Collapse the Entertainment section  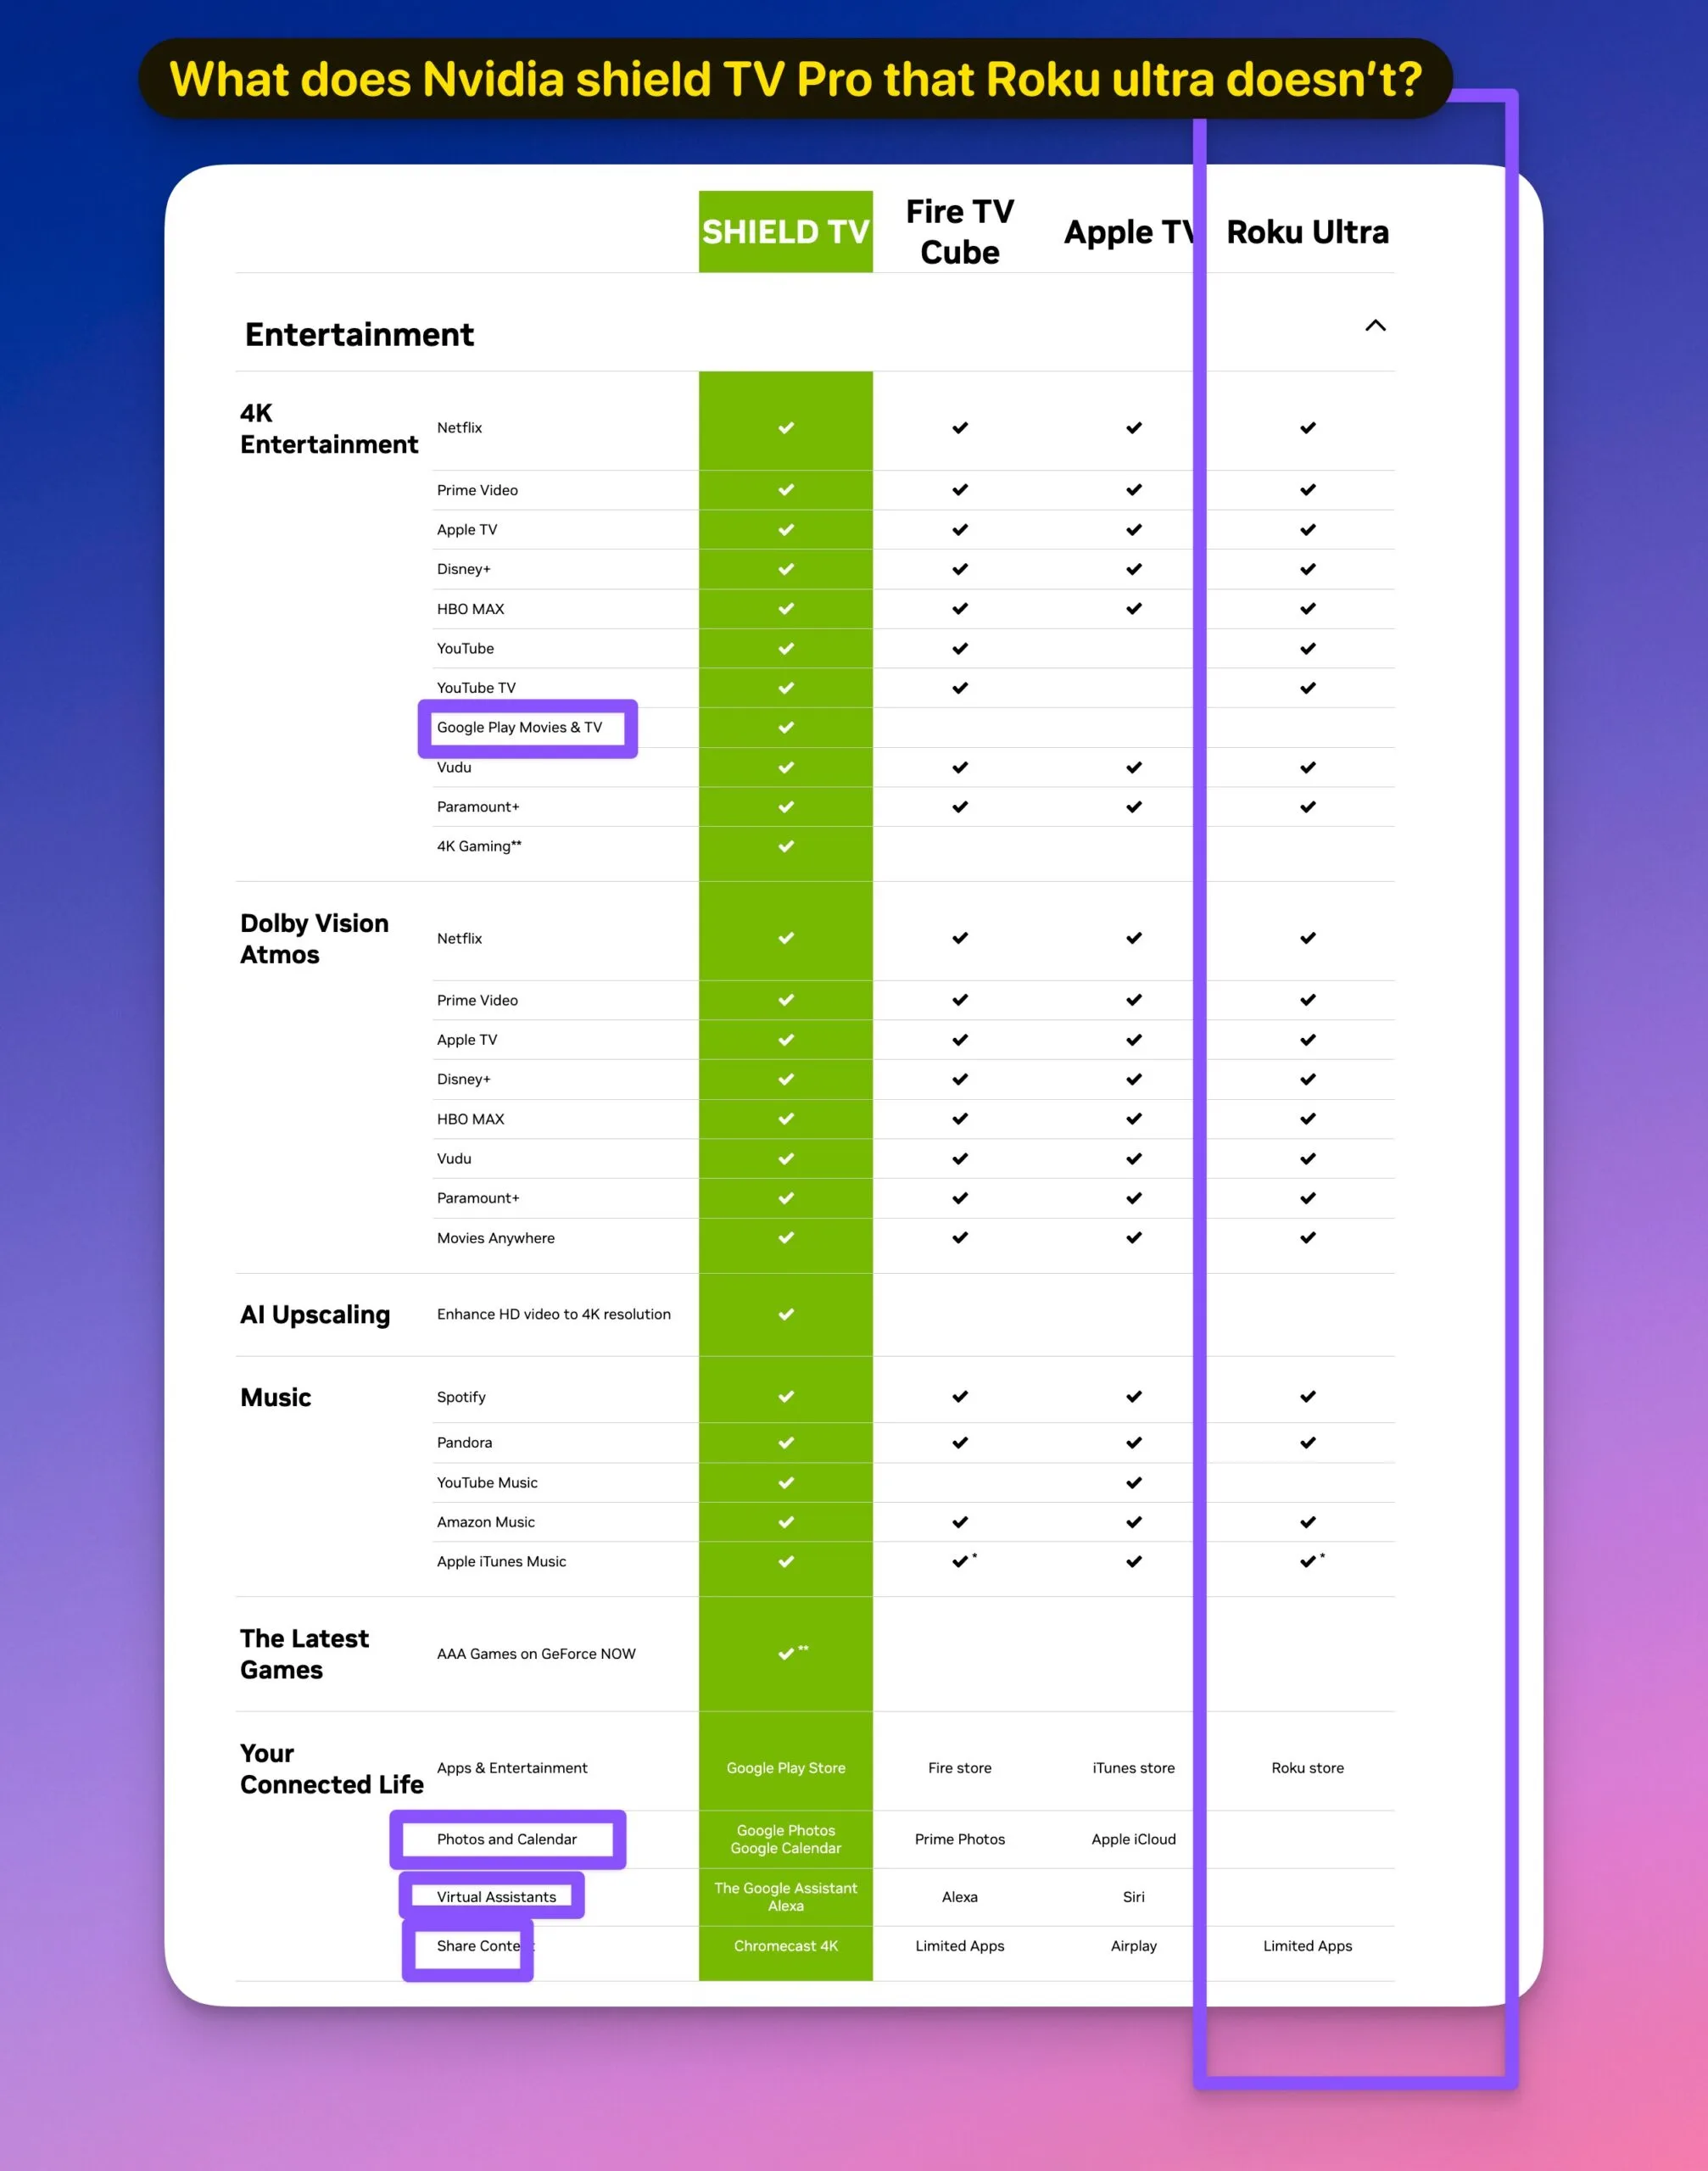pyautogui.click(x=1373, y=332)
